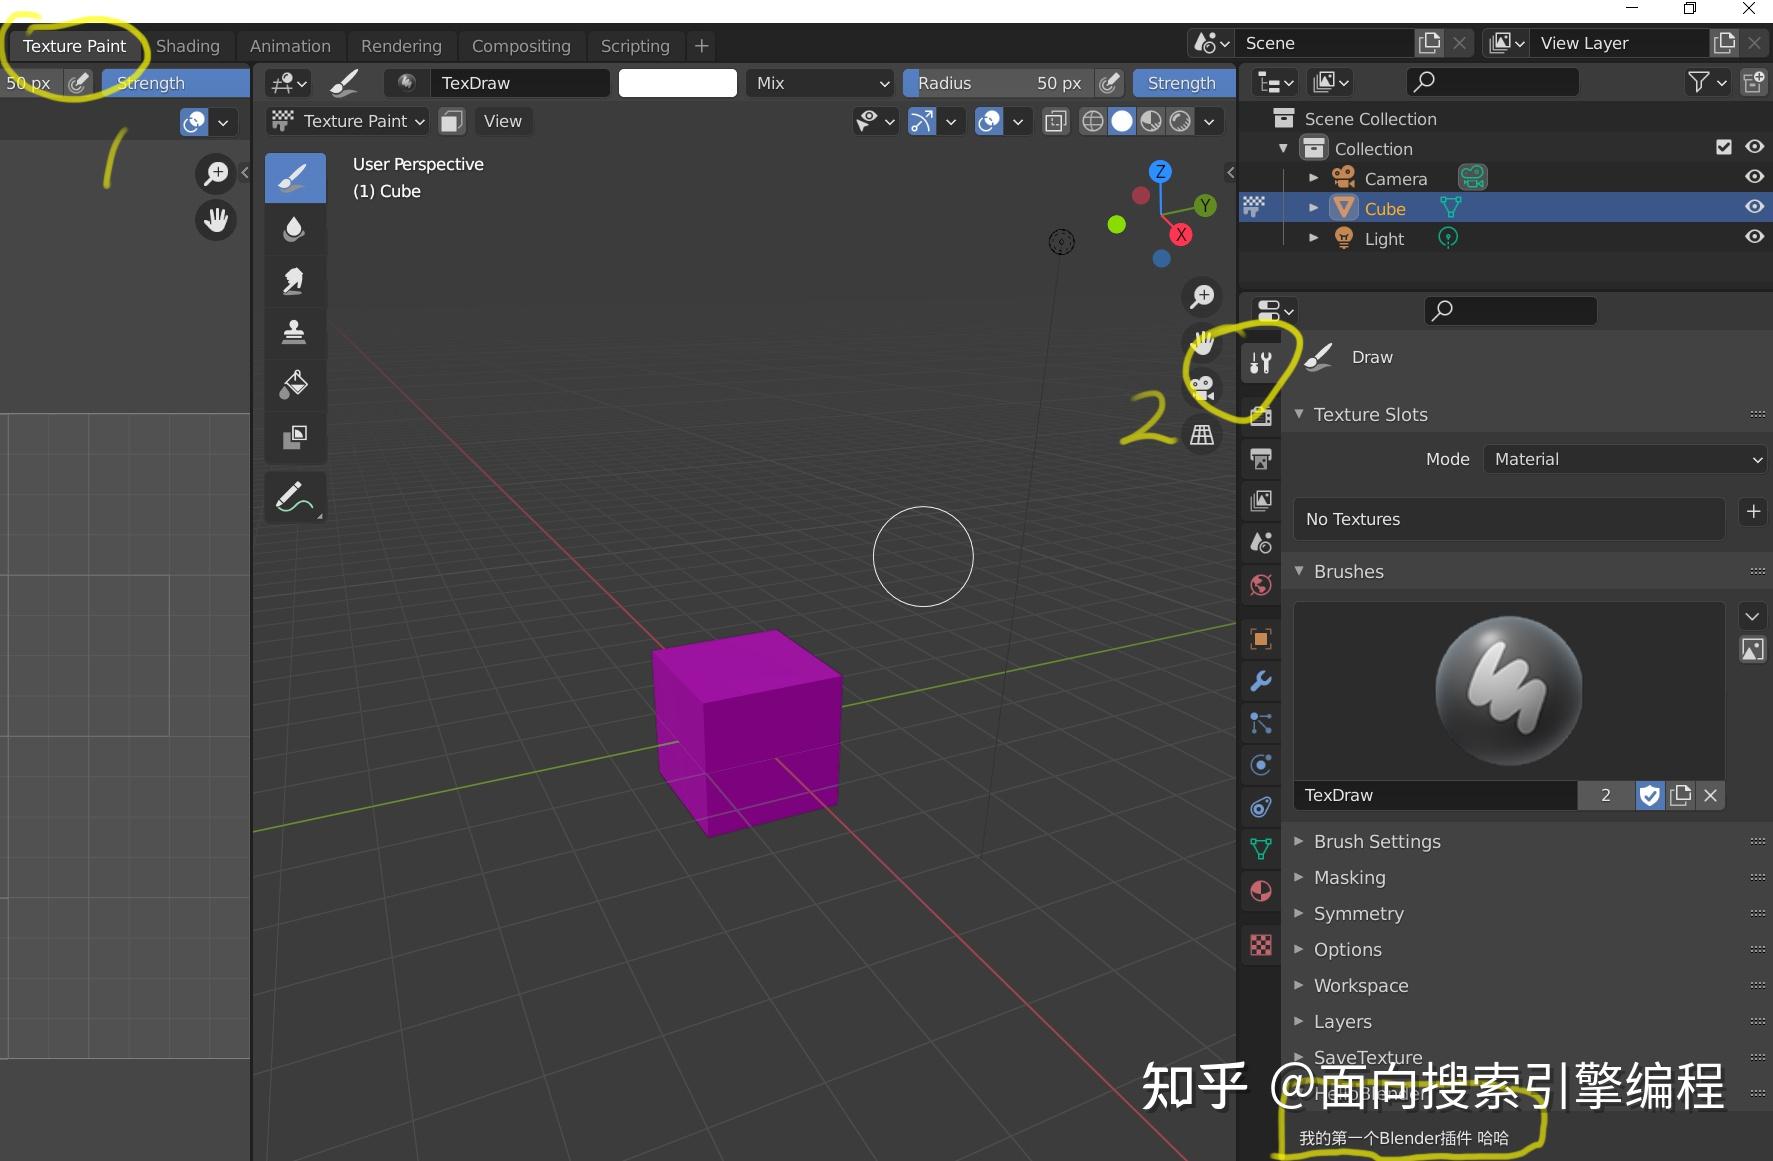Viewport: 1773px width, 1161px height.
Task: Open the Material Properties tab
Action: (1259, 890)
